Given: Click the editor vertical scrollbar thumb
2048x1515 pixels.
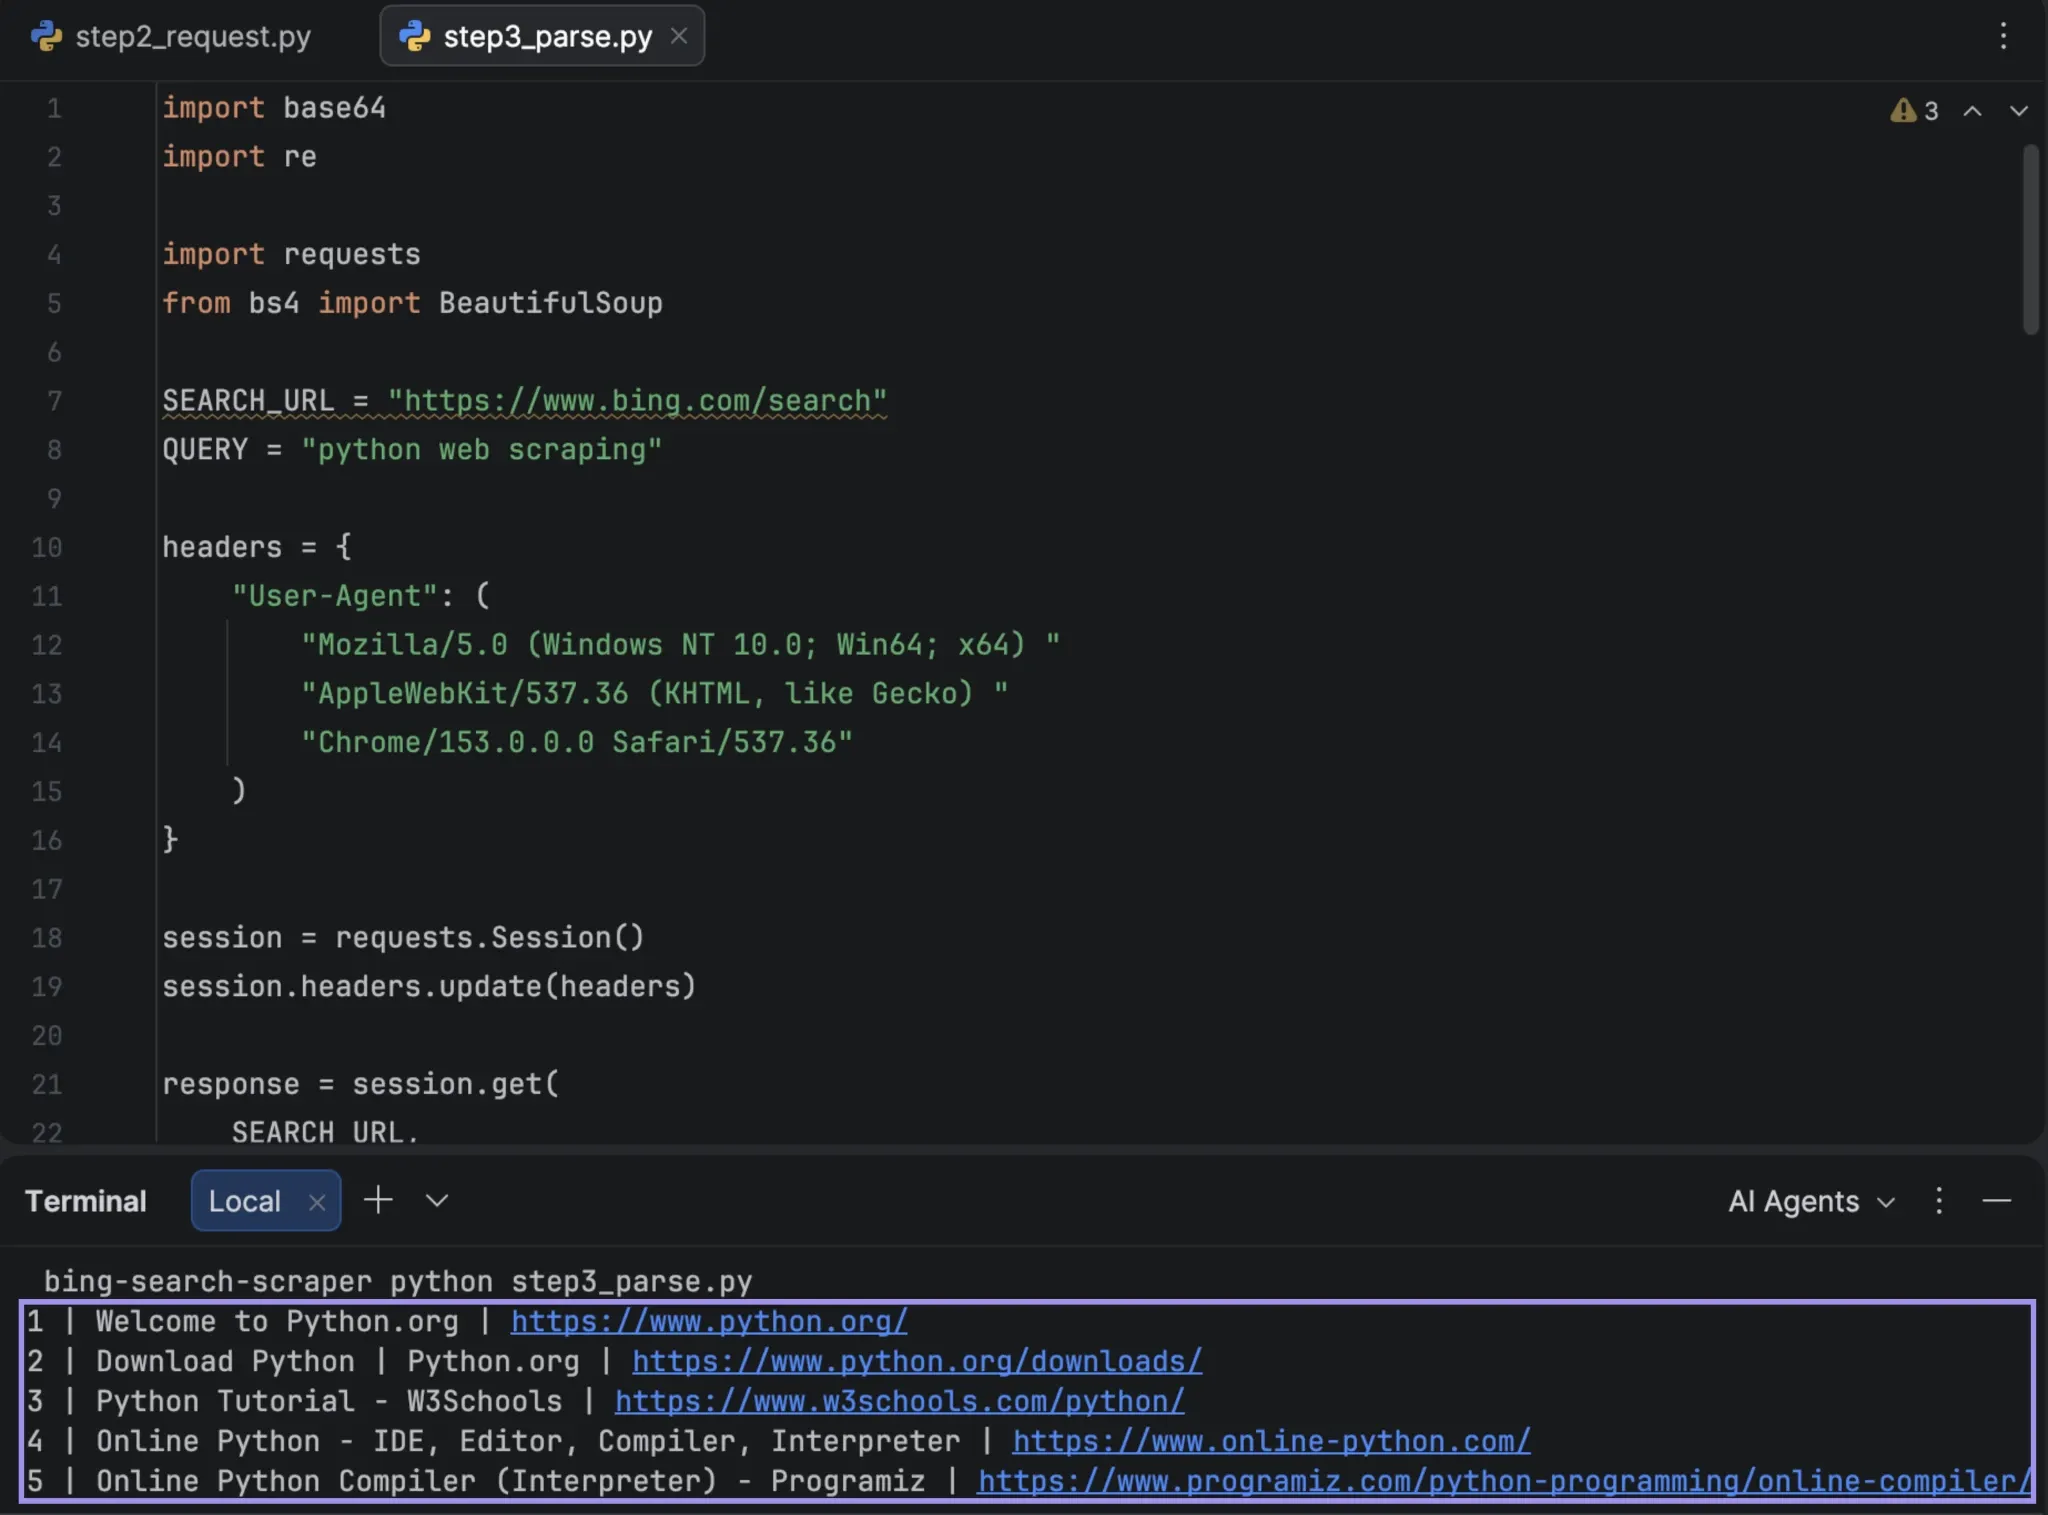Looking at the screenshot, I should coord(2030,239).
